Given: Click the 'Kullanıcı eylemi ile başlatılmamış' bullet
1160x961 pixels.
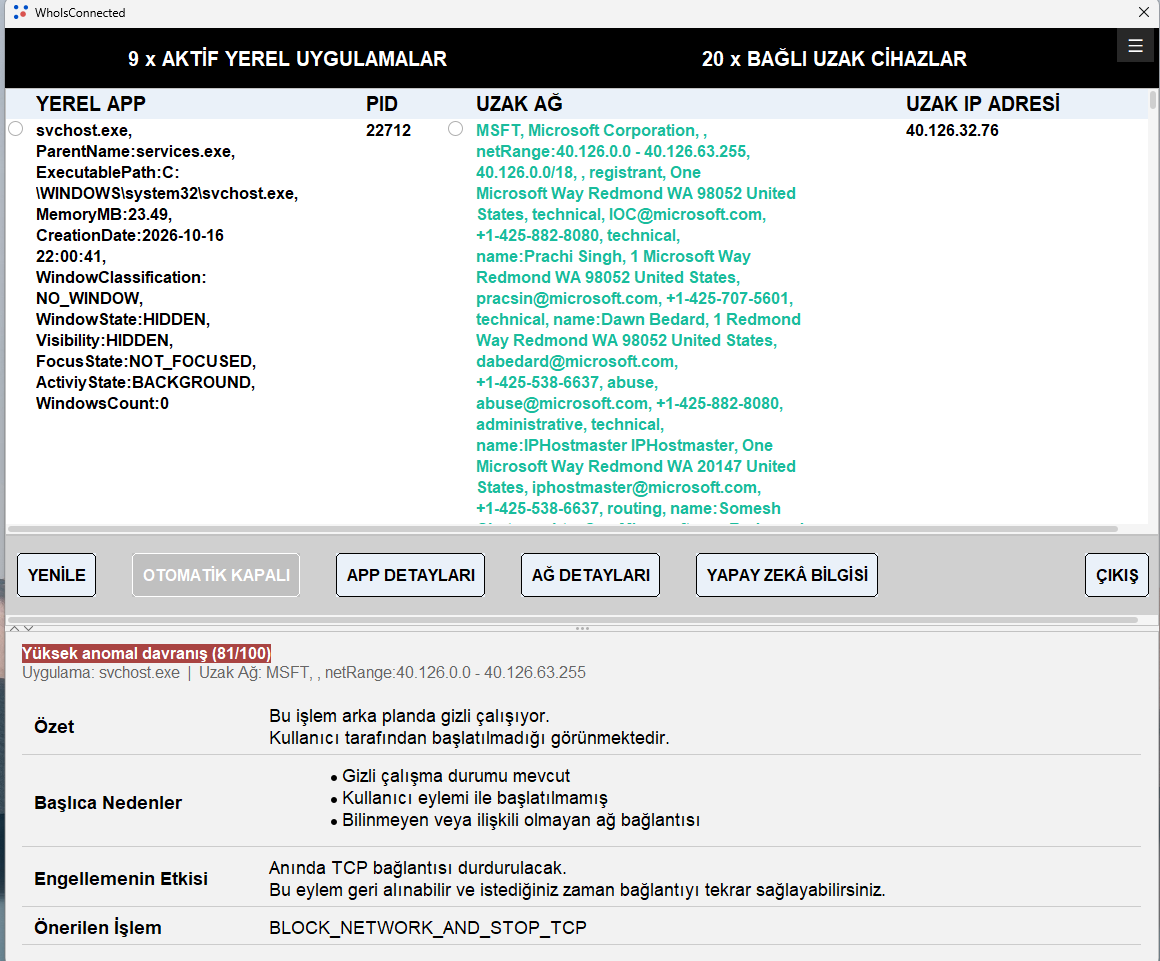Looking at the screenshot, I should pyautogui.click(x=474, y=798).
